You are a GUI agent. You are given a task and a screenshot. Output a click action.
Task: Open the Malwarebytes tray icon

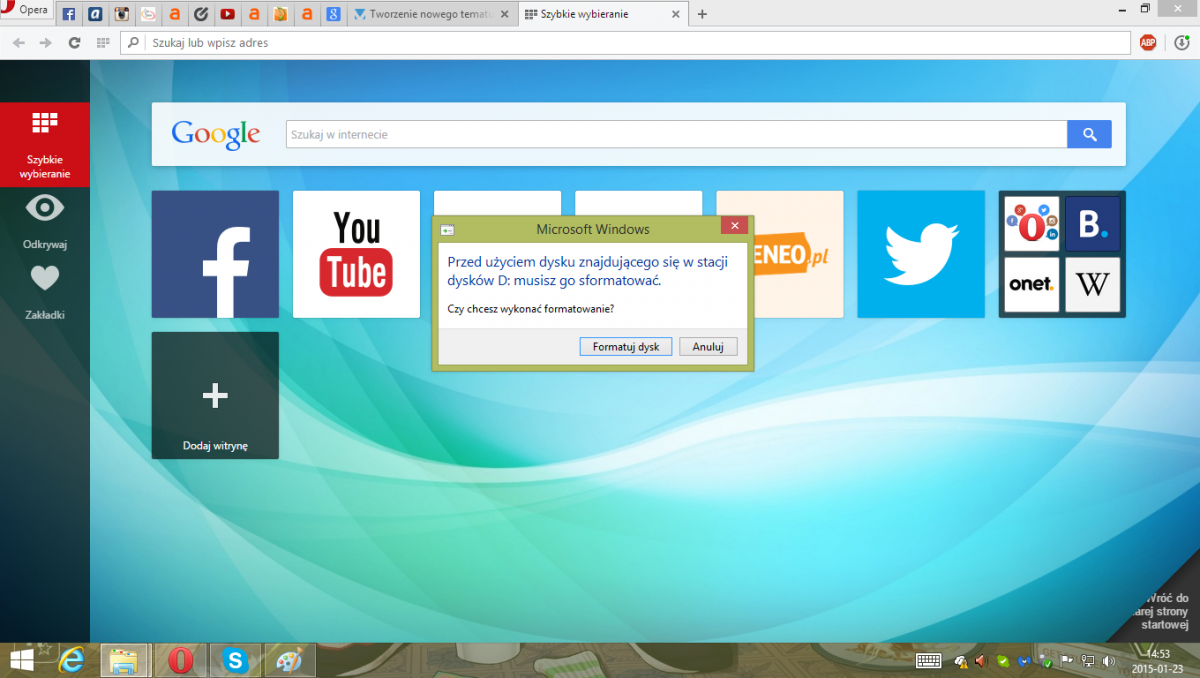click(1024, 661)
